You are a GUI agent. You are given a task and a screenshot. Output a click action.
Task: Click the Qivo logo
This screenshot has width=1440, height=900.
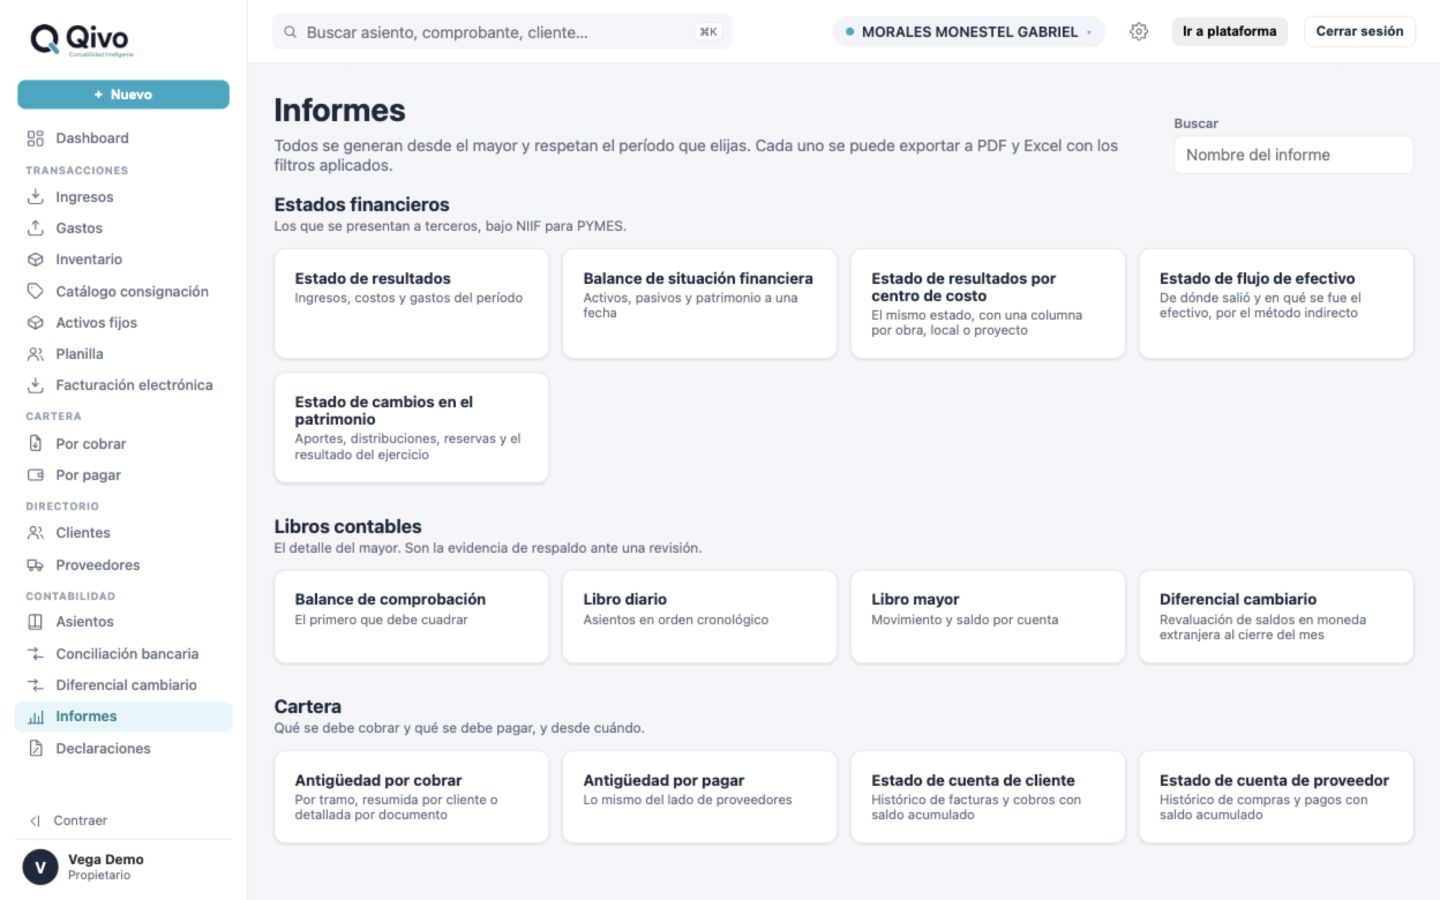[x=81, y=40]
